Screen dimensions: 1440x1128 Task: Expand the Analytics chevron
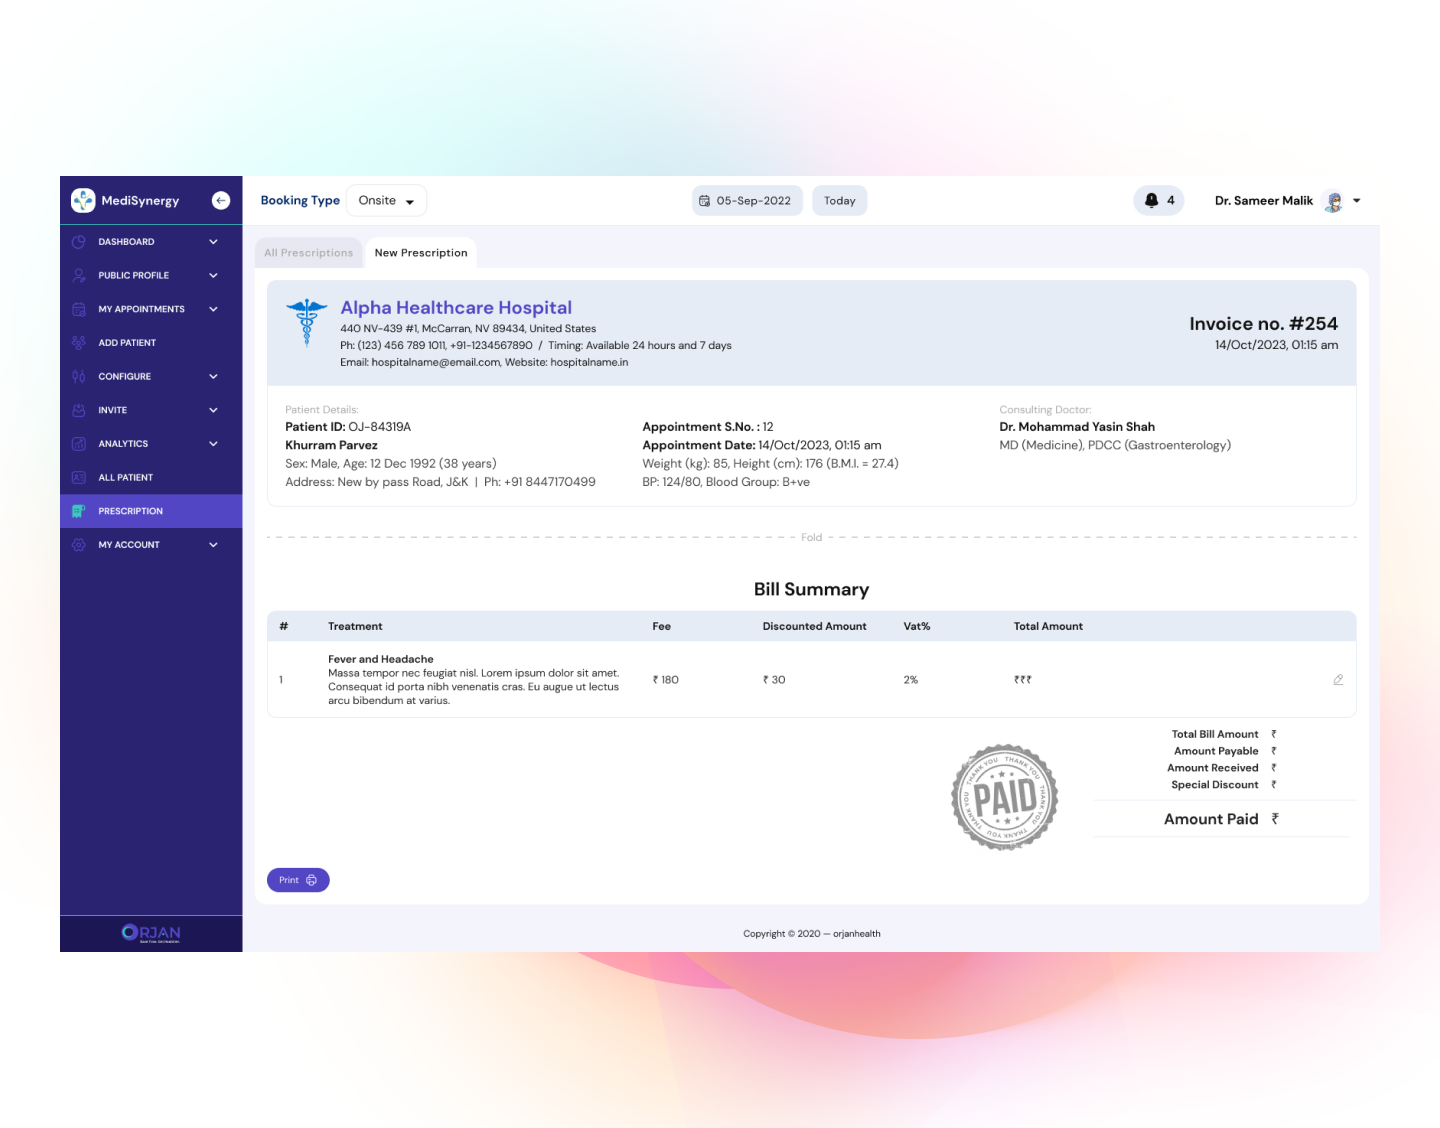pyautogui.click(x=213, y=444)
